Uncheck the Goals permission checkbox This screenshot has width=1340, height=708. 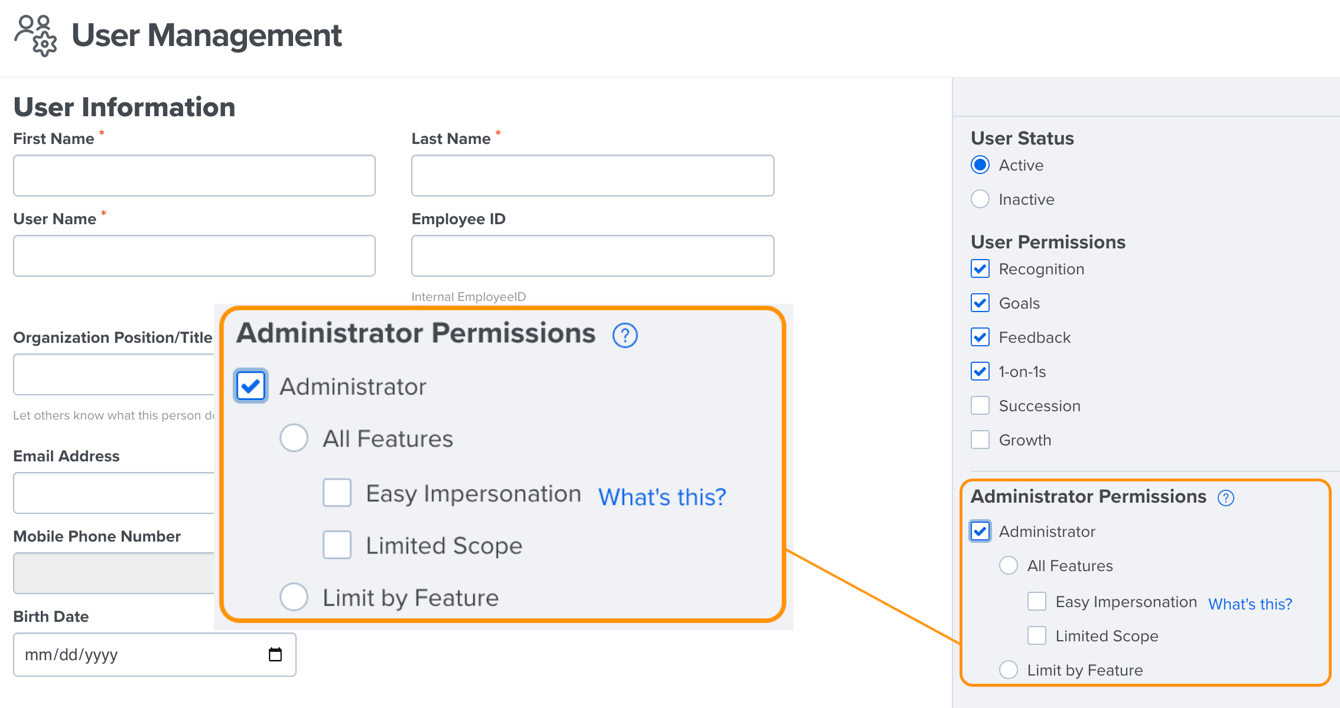pyautogui.click(x=980, y=303)
